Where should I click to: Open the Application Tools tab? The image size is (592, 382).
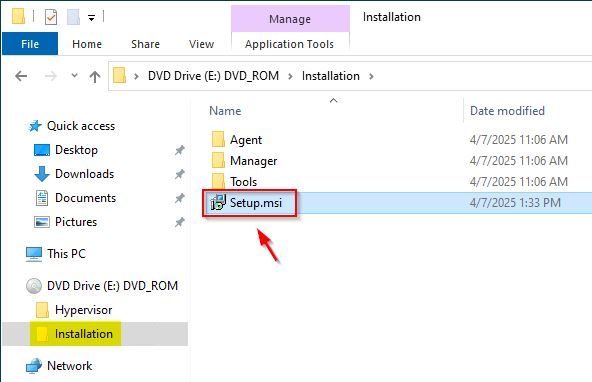(x=289, y=44)
